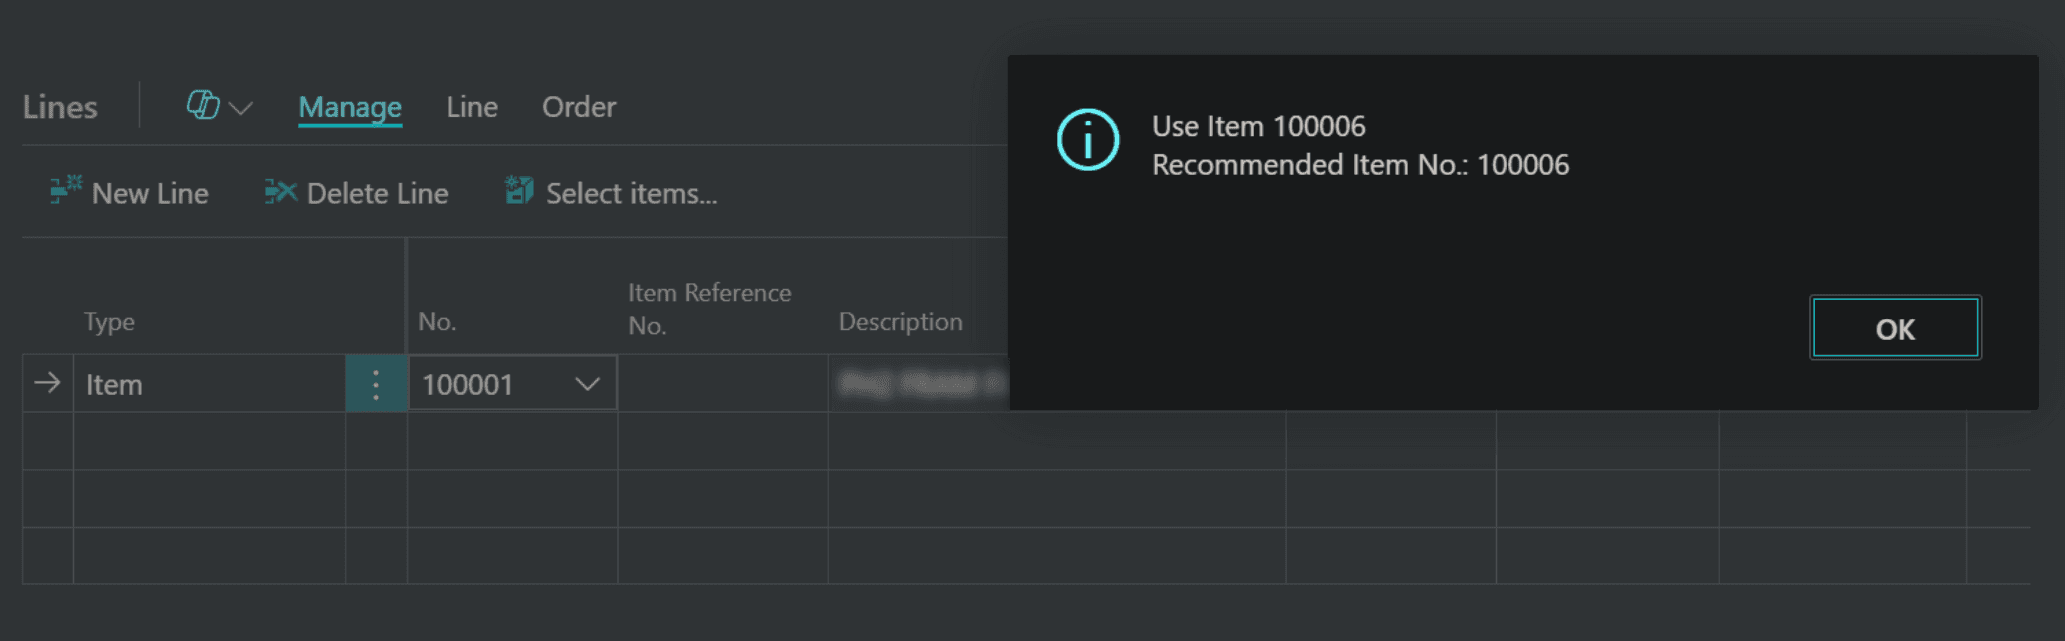
Task: Click the Use Item 100006 text
Action: [1258, 127]
